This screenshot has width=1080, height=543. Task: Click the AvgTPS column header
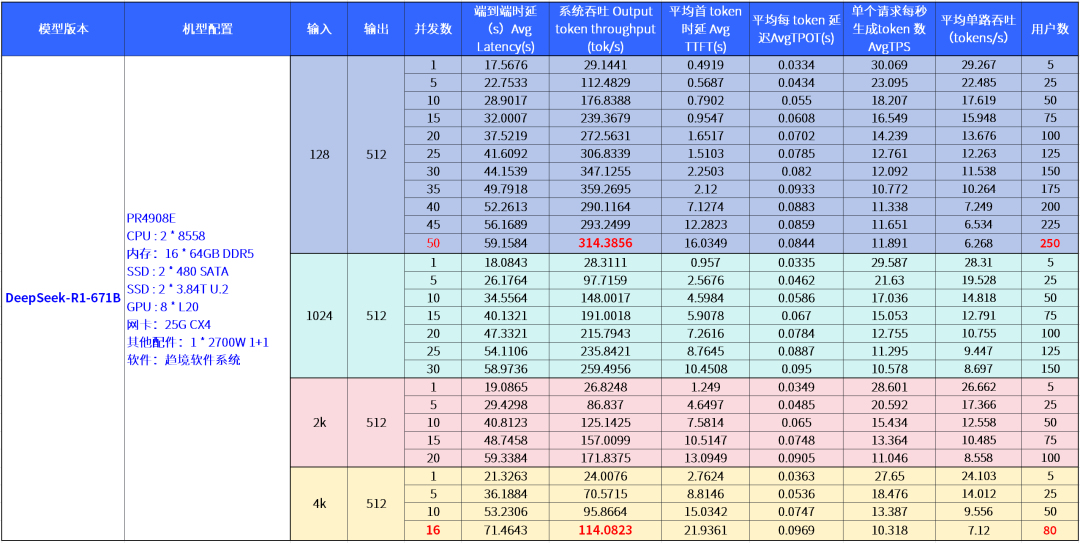(889, 29)
